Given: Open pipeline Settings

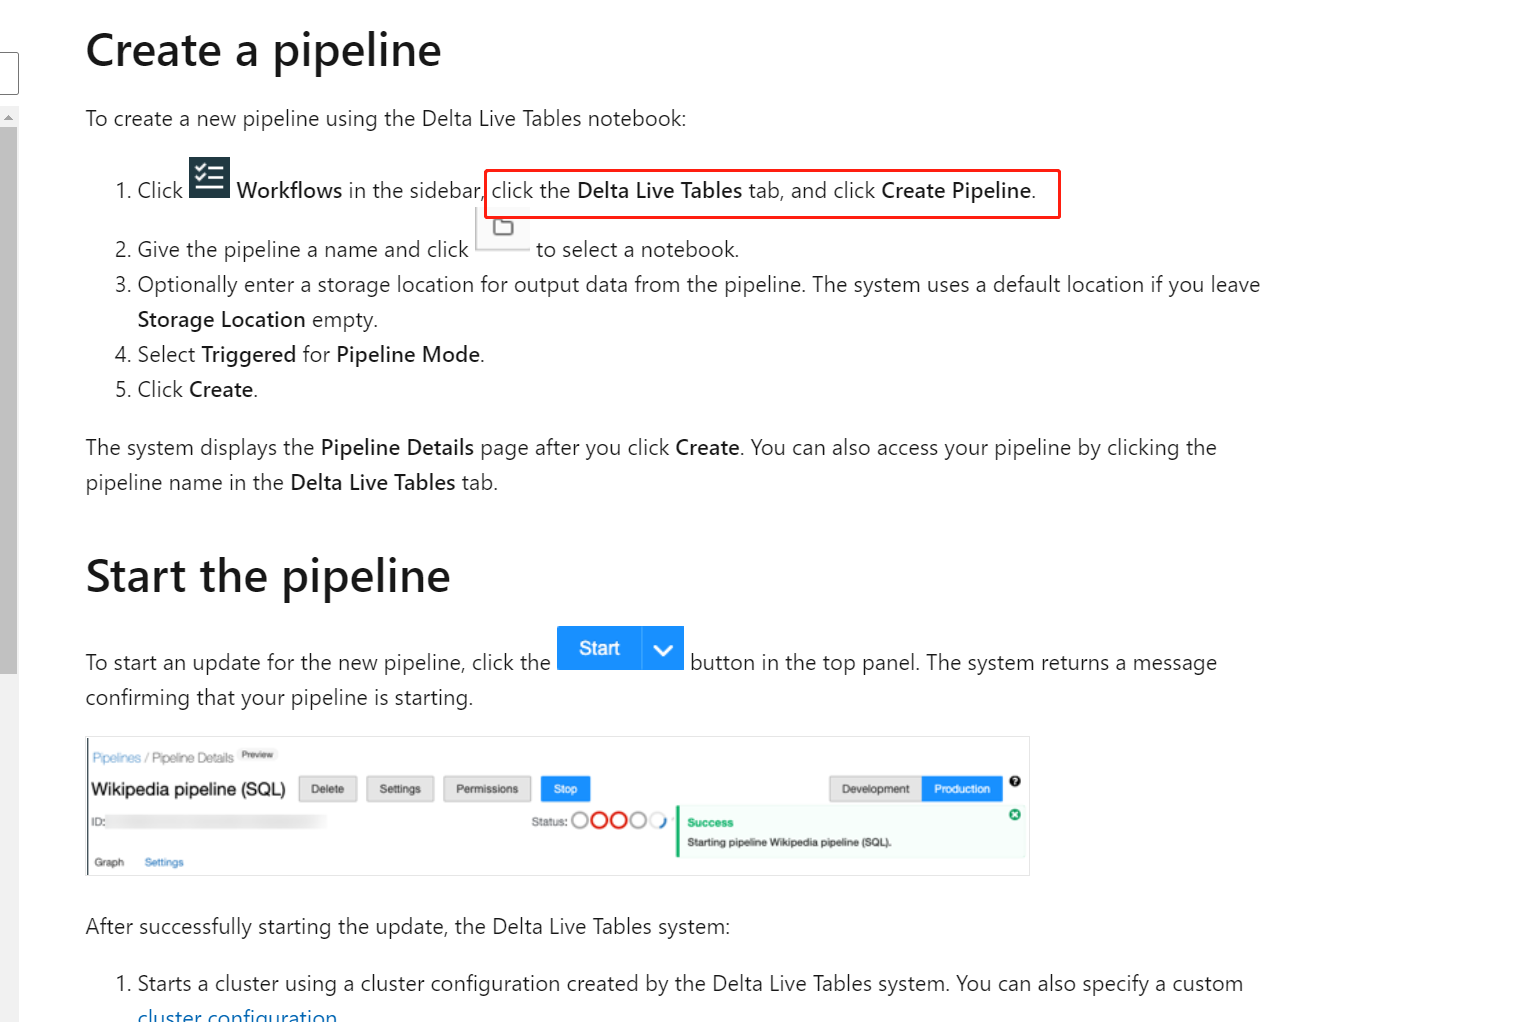Looking at the screenshot, I should pos(400,789).
